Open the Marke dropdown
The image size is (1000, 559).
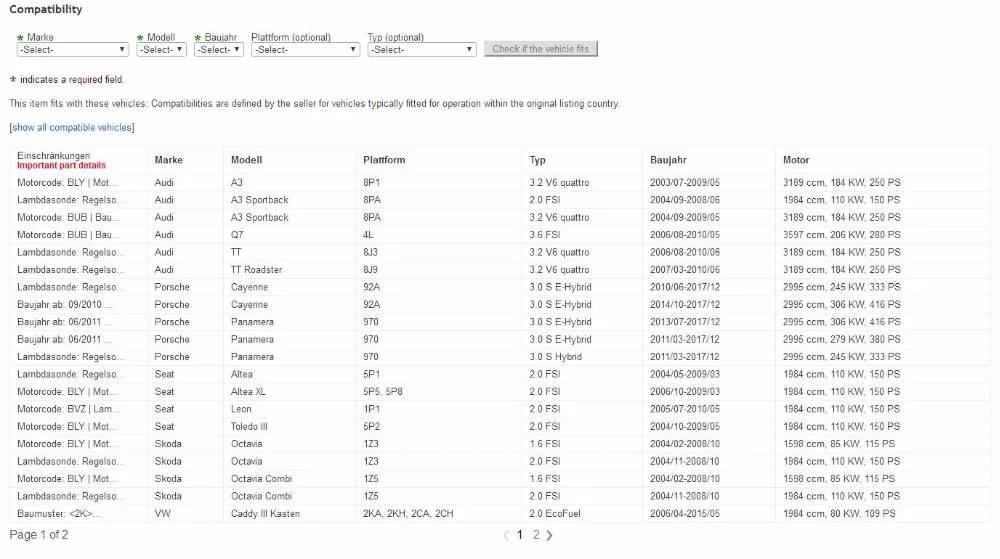(73, 50)
